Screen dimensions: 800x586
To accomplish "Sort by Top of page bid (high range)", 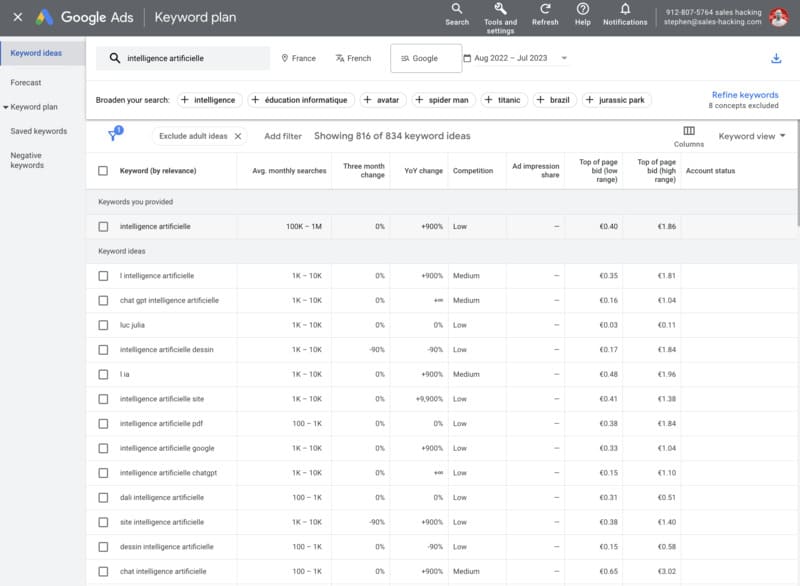I will point(656,170).
